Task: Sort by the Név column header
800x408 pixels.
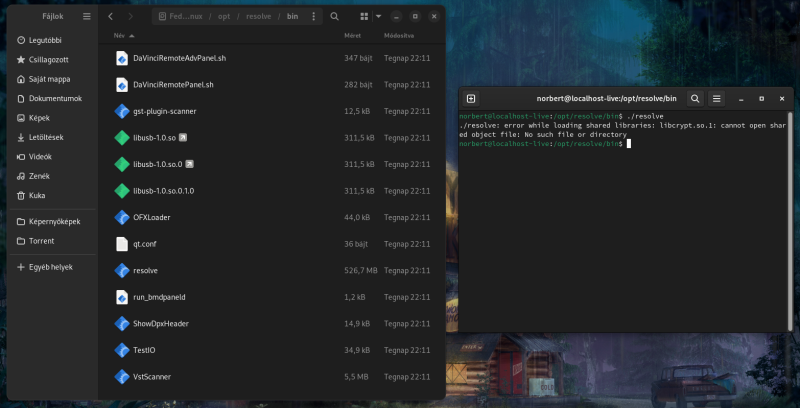Action: (x=124, y=36)
